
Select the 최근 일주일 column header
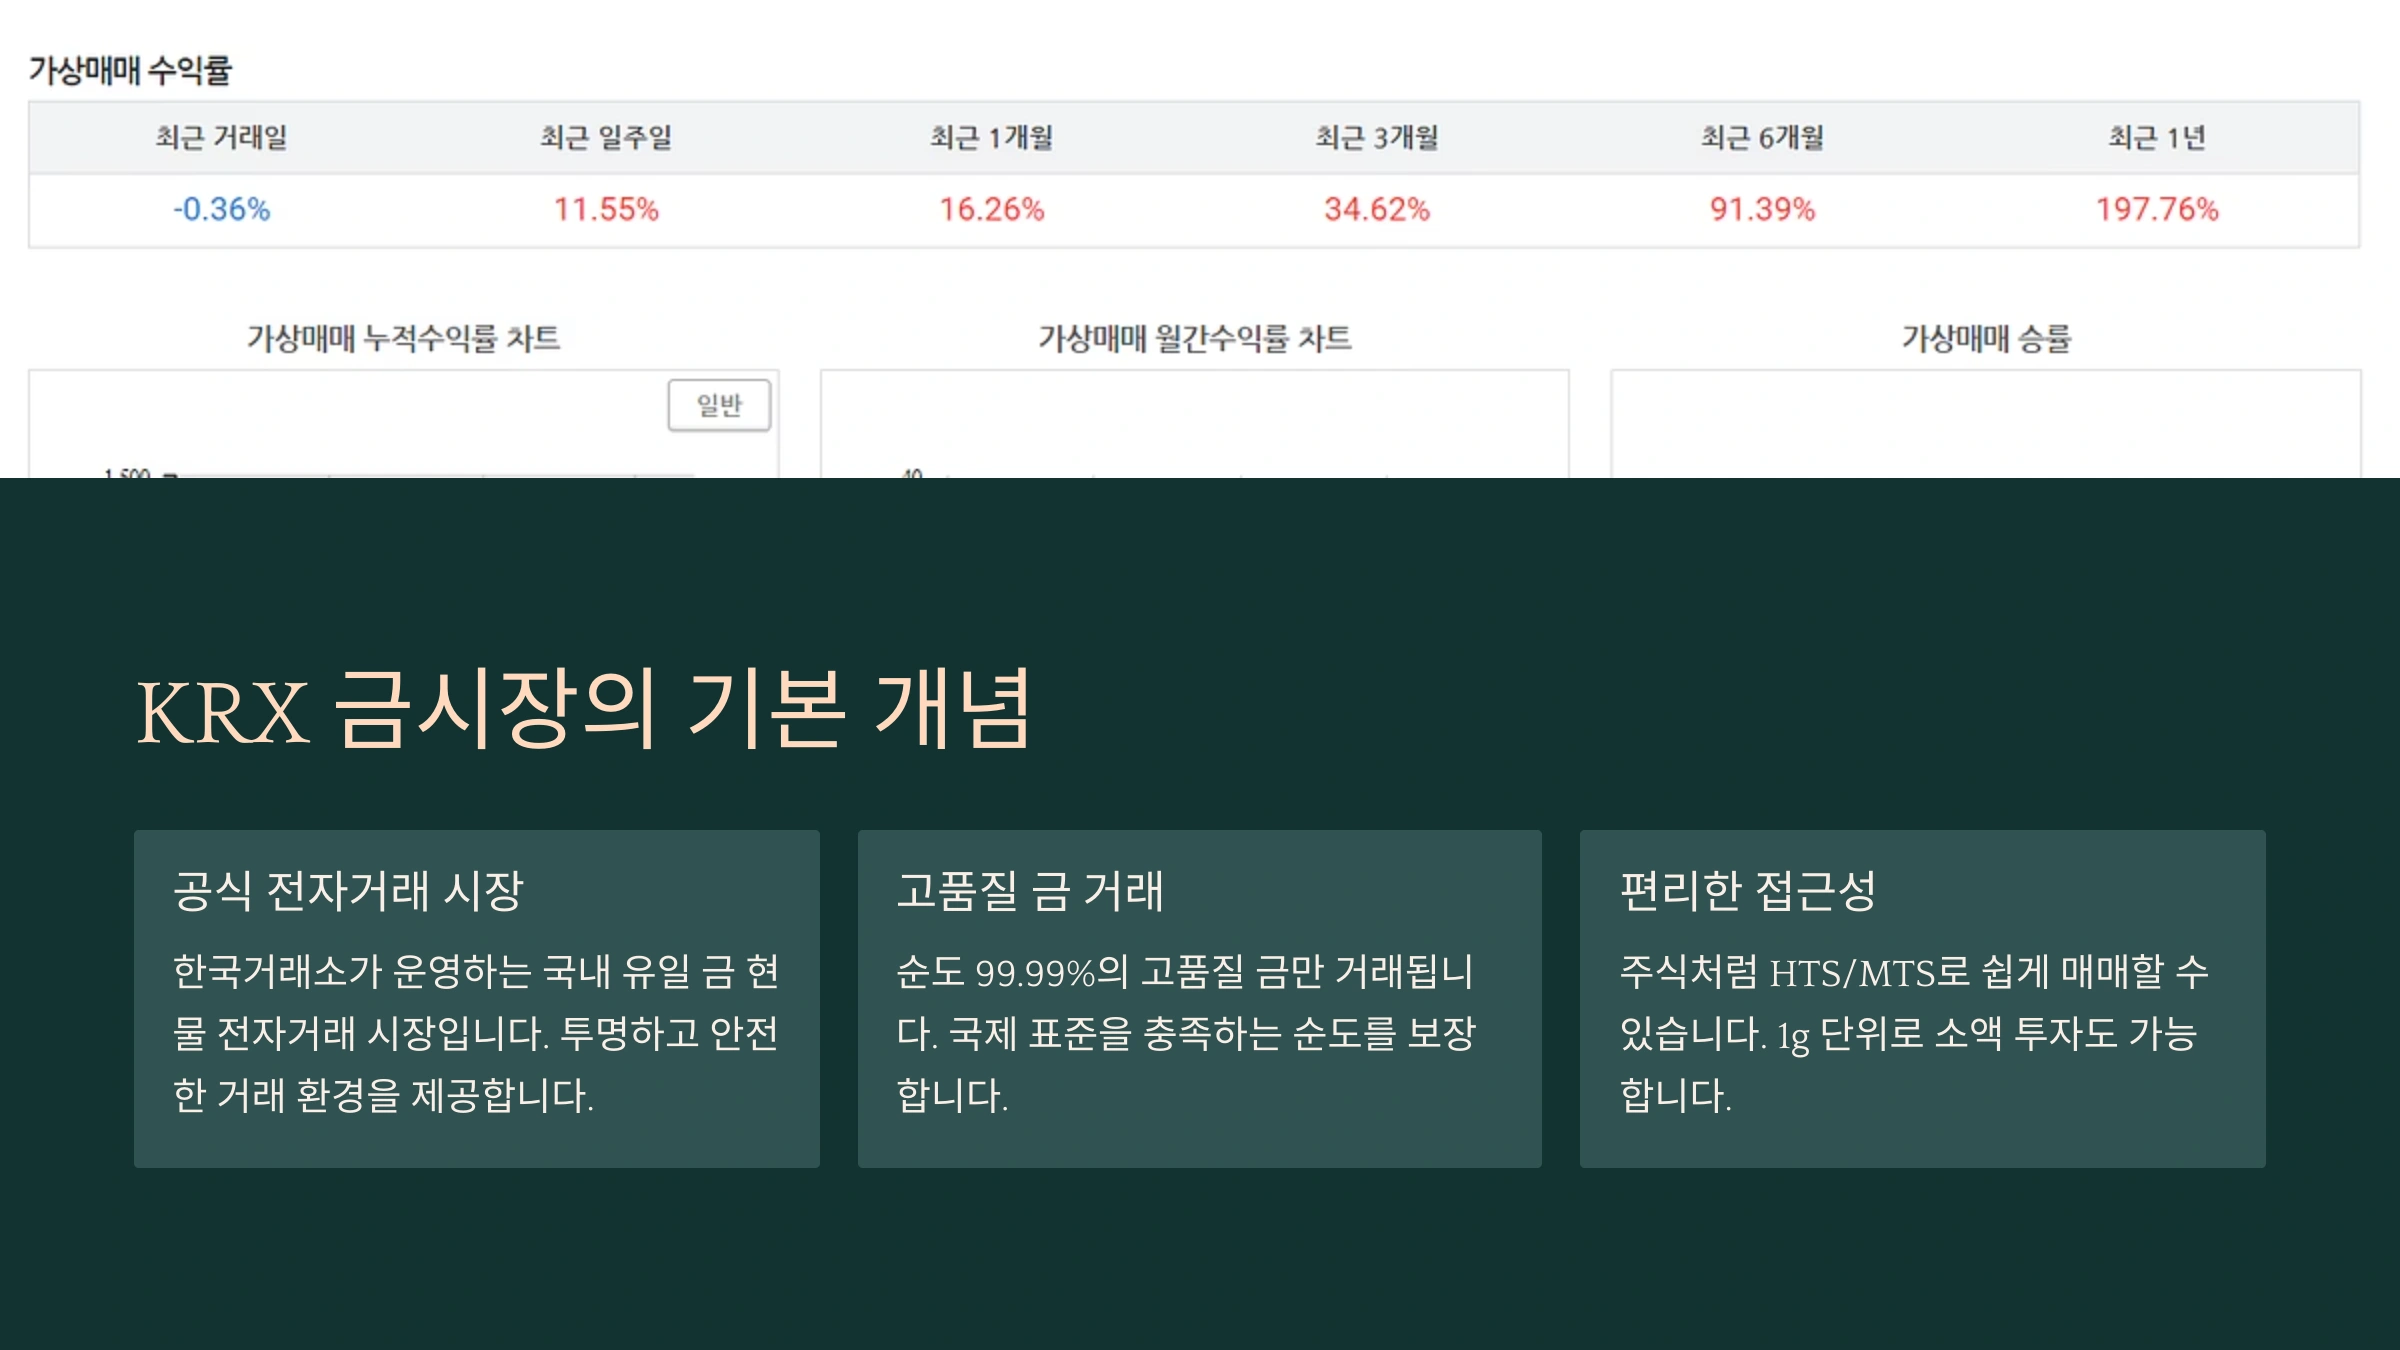coord(606,137)
